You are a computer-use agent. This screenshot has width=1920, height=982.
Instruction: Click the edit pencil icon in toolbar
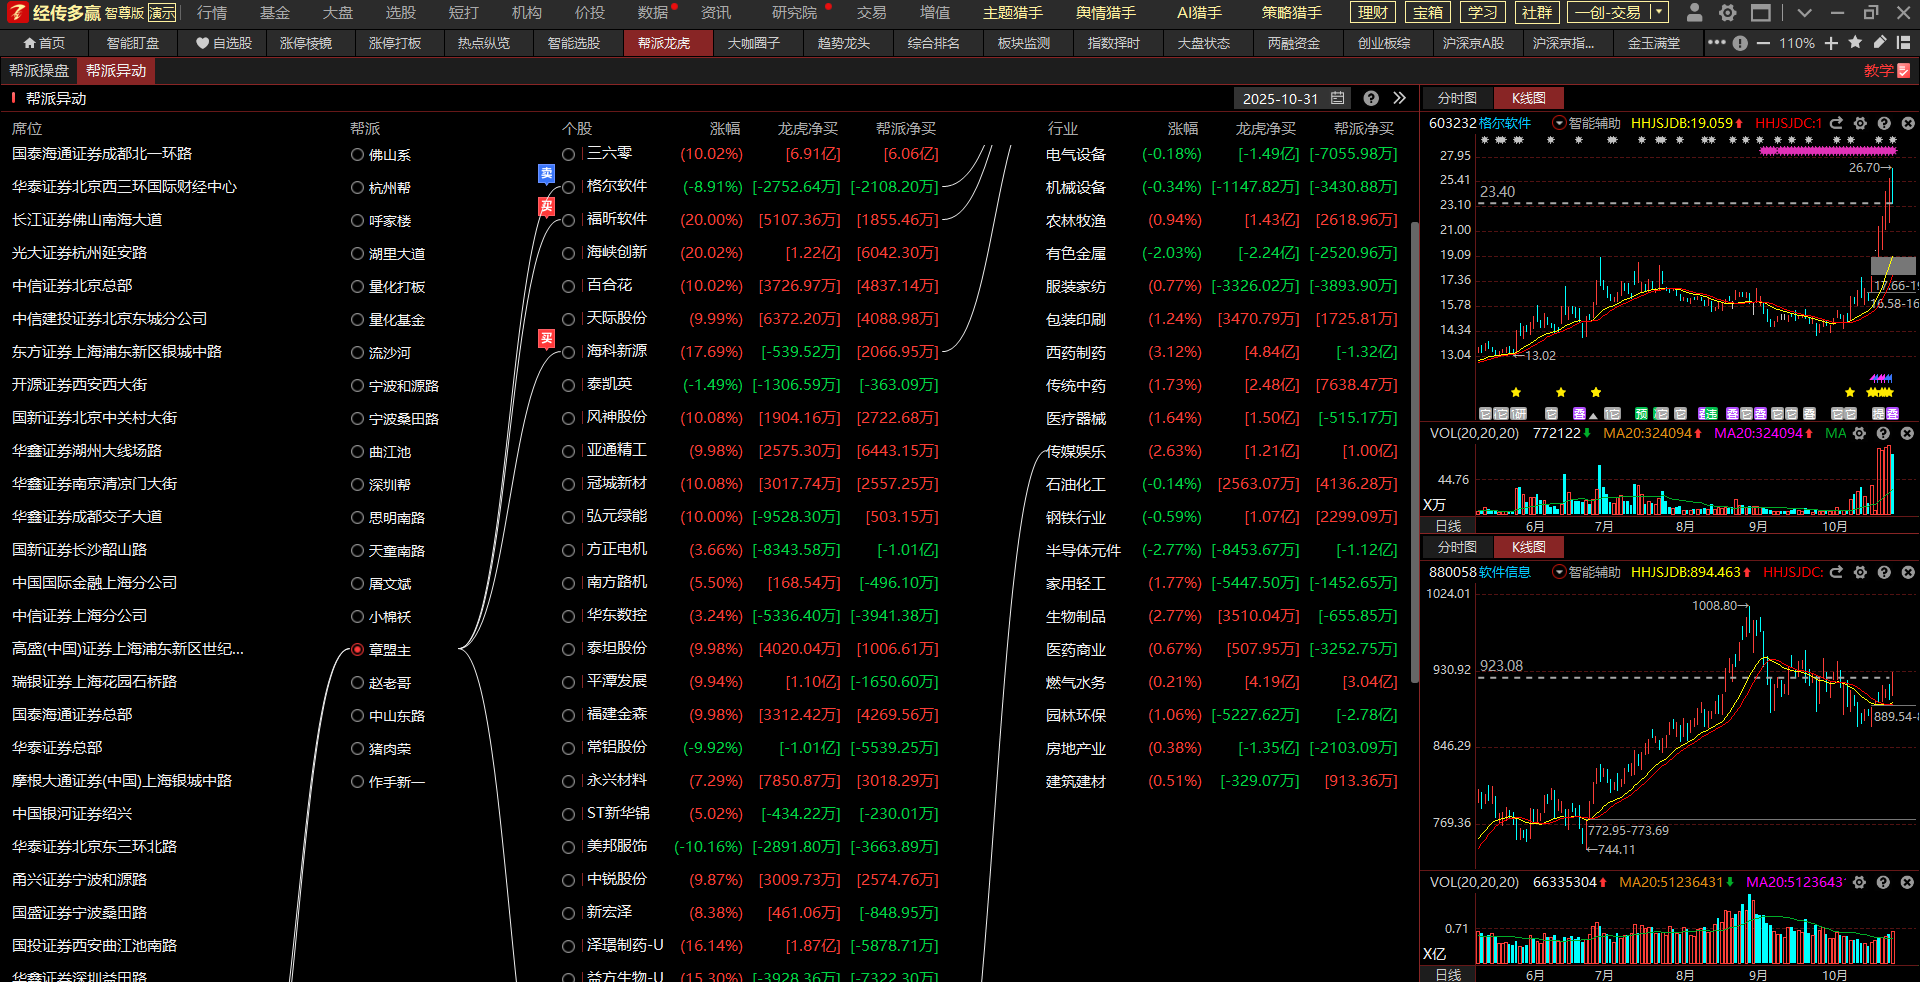1880,43
